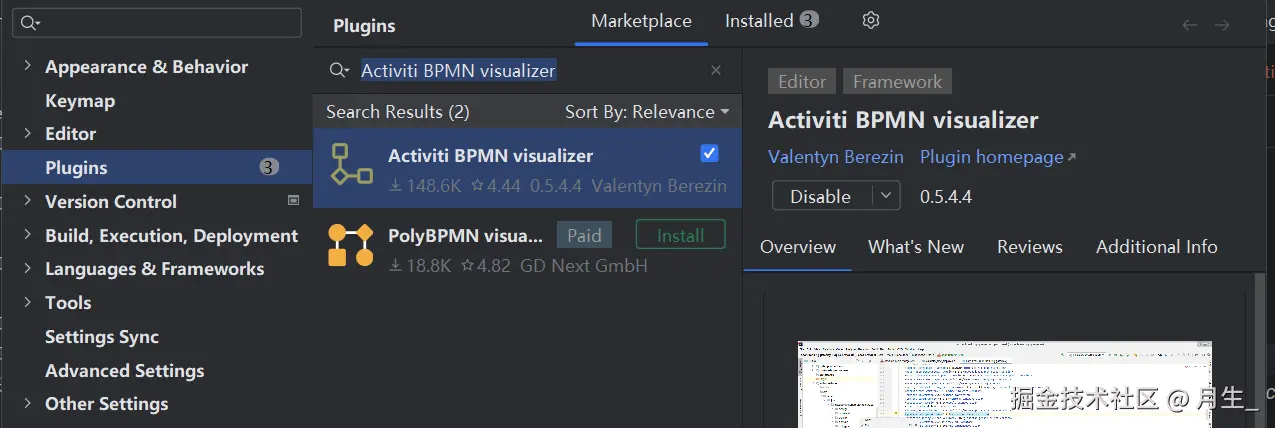Open the What's New tab
Image resolution: width=1275 pixels, height=428 pixels.
pos(916,247)
